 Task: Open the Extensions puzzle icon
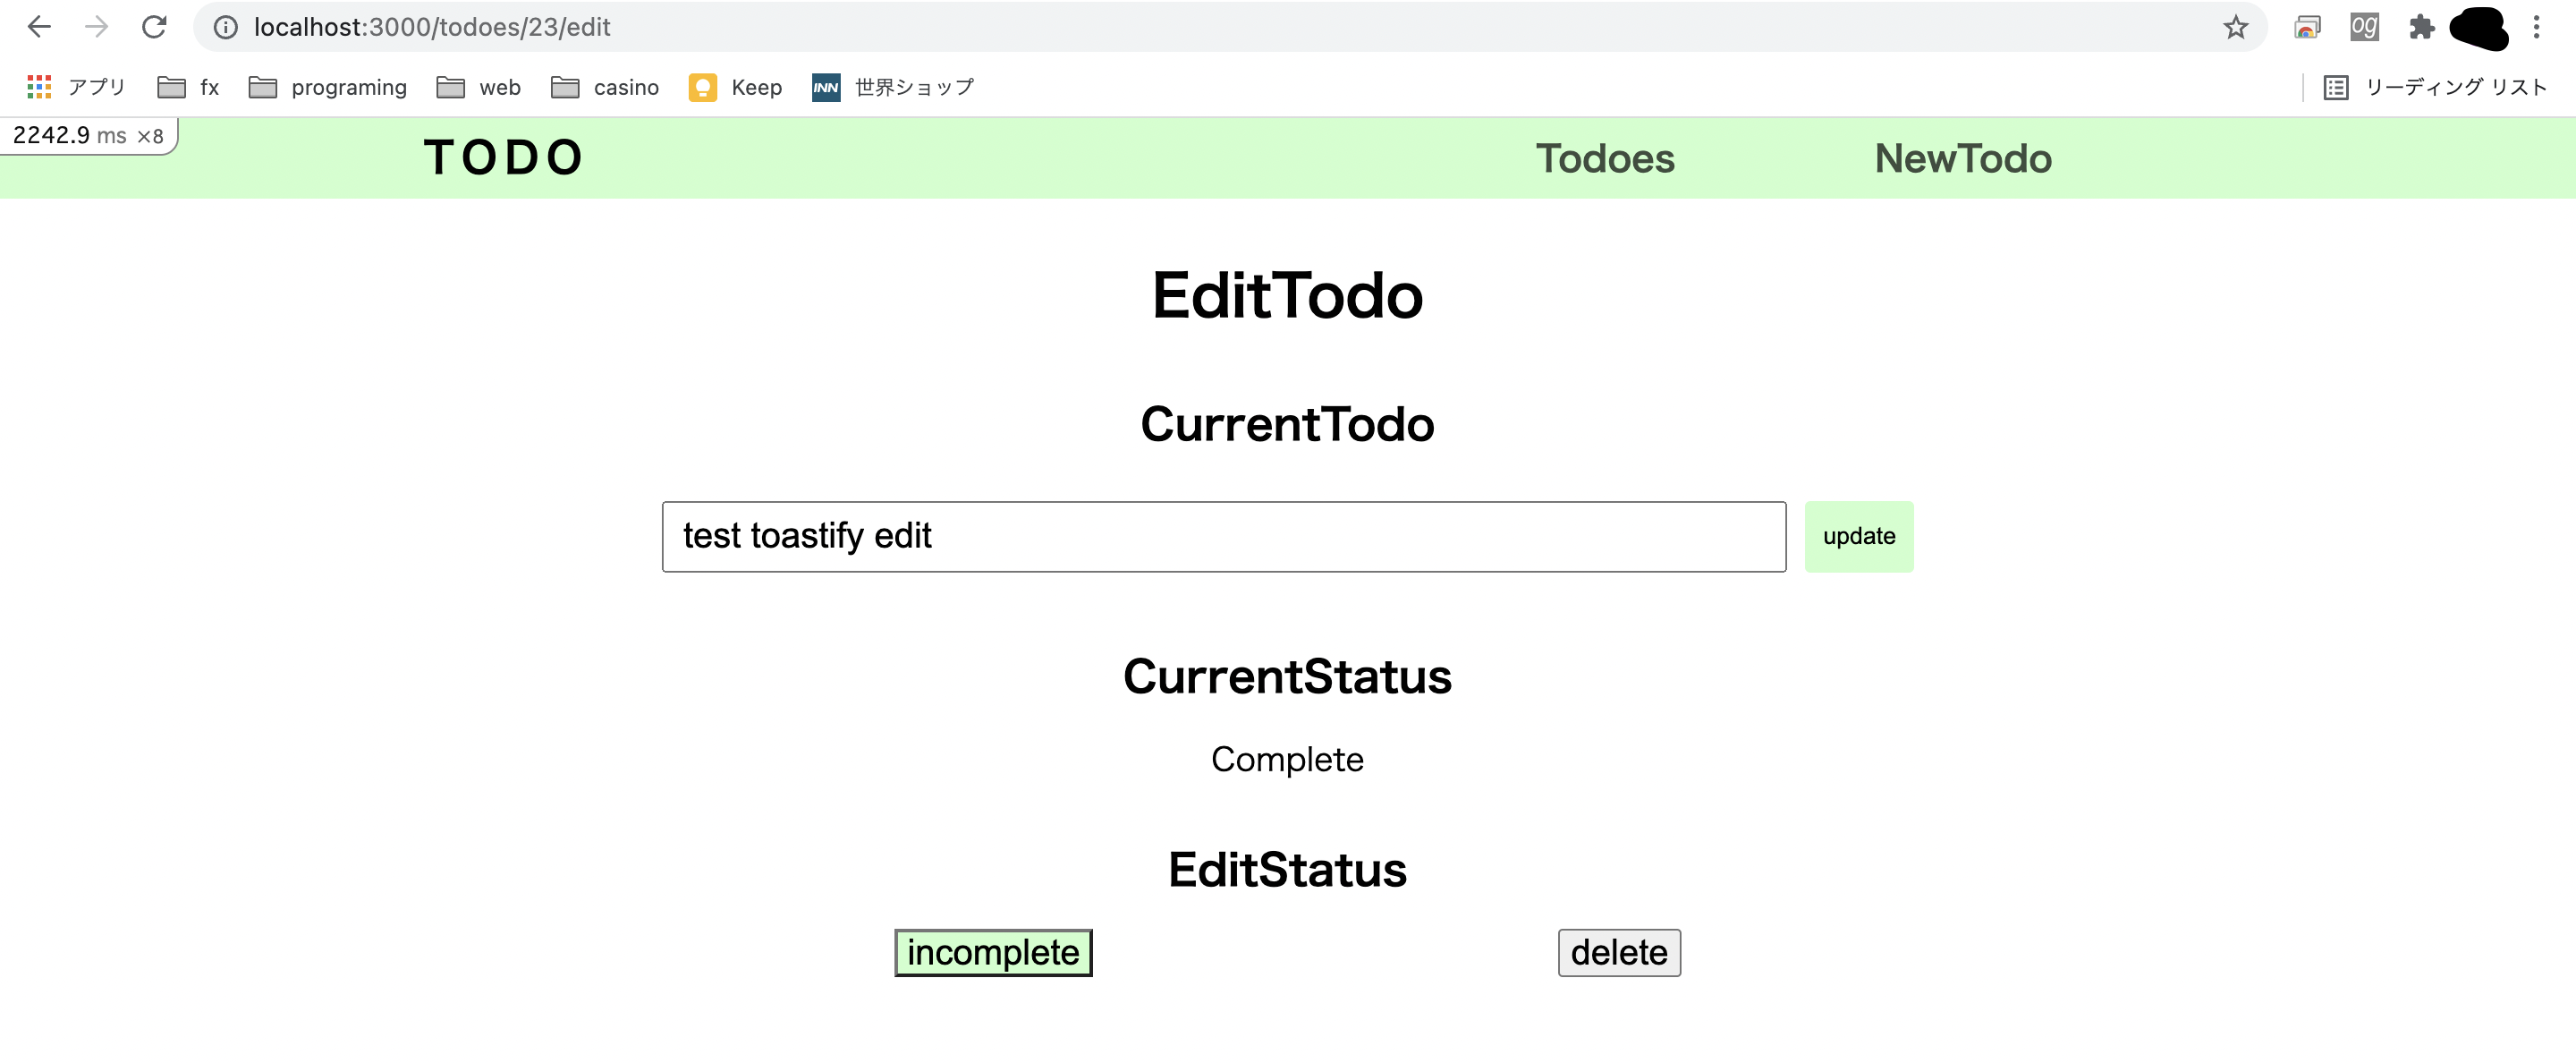2421,27
